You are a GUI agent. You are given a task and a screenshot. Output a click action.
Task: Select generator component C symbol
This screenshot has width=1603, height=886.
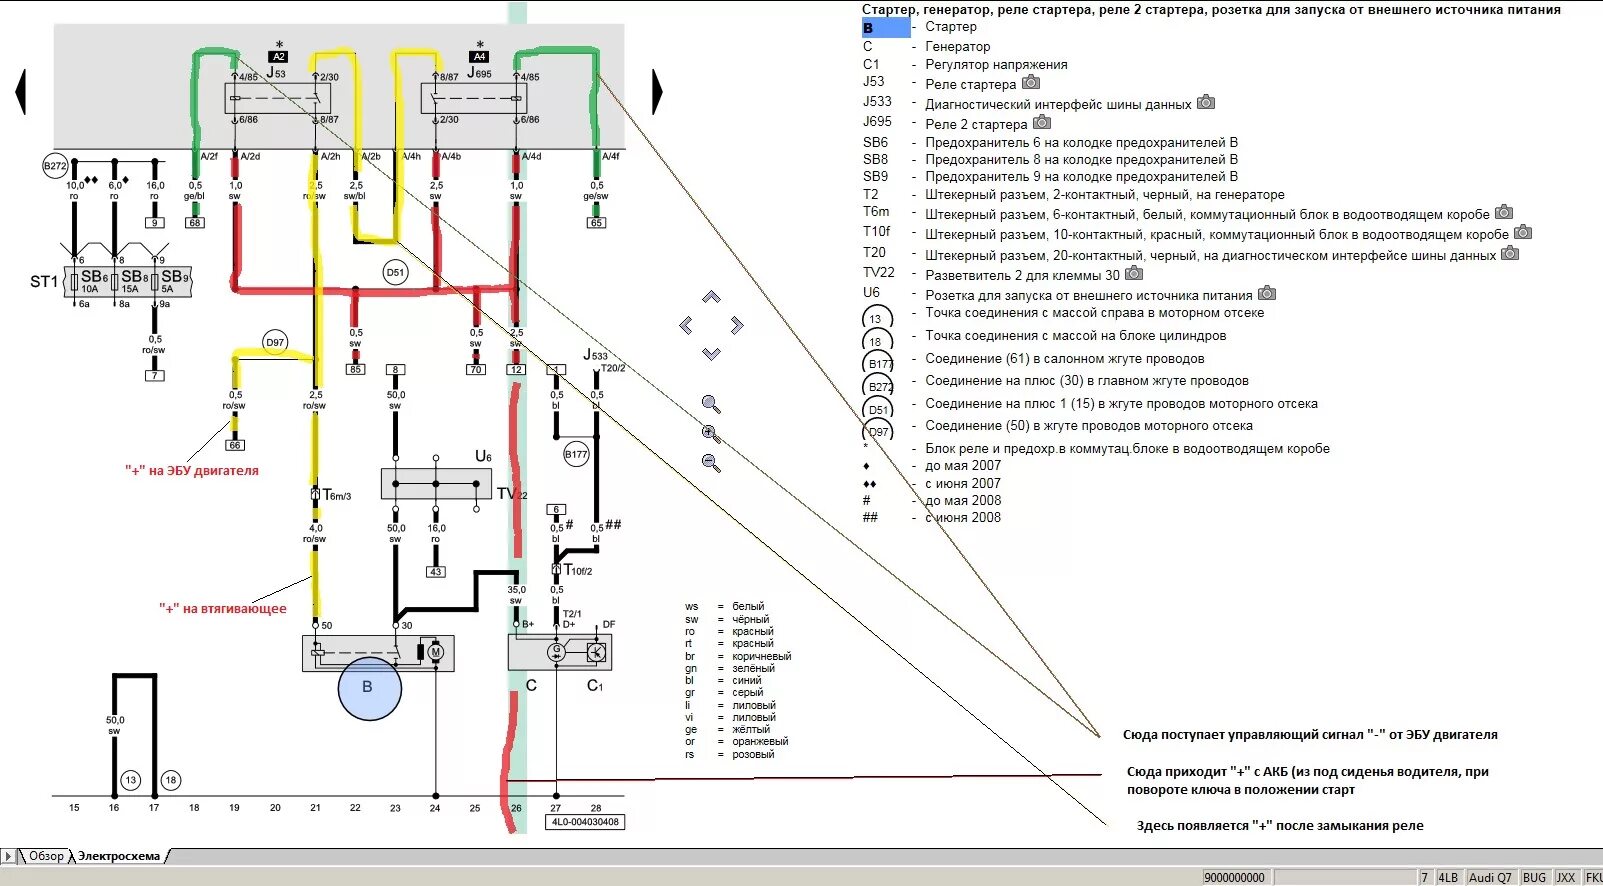pyautogui.click(x=559, y=652)
